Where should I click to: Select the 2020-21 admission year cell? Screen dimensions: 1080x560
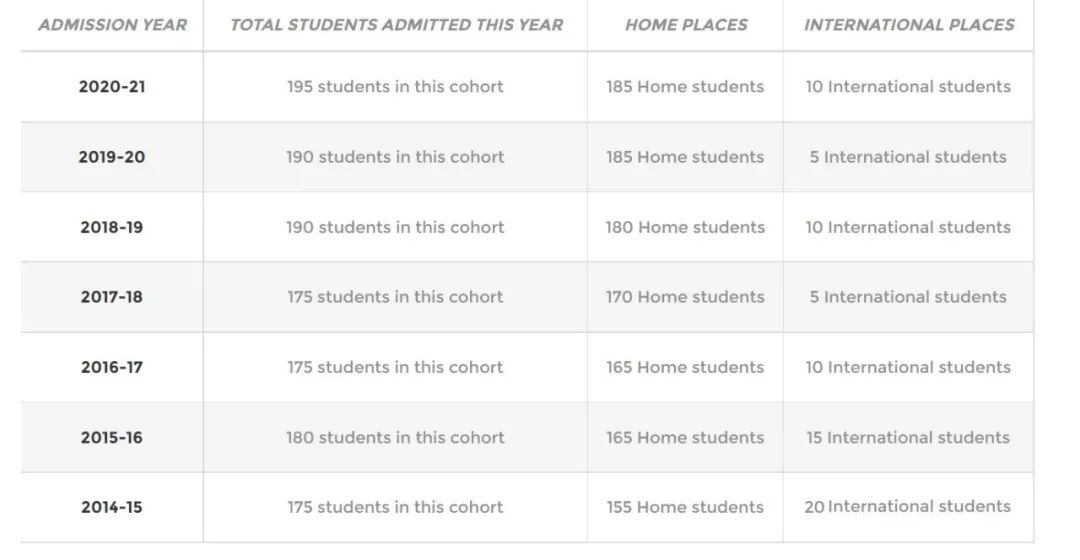click(x=112, y=87)
